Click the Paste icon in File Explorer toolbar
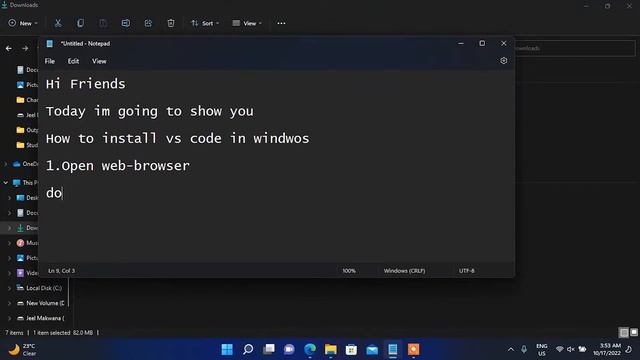Screen dimensions: 640x360 (x=103, y=23)
